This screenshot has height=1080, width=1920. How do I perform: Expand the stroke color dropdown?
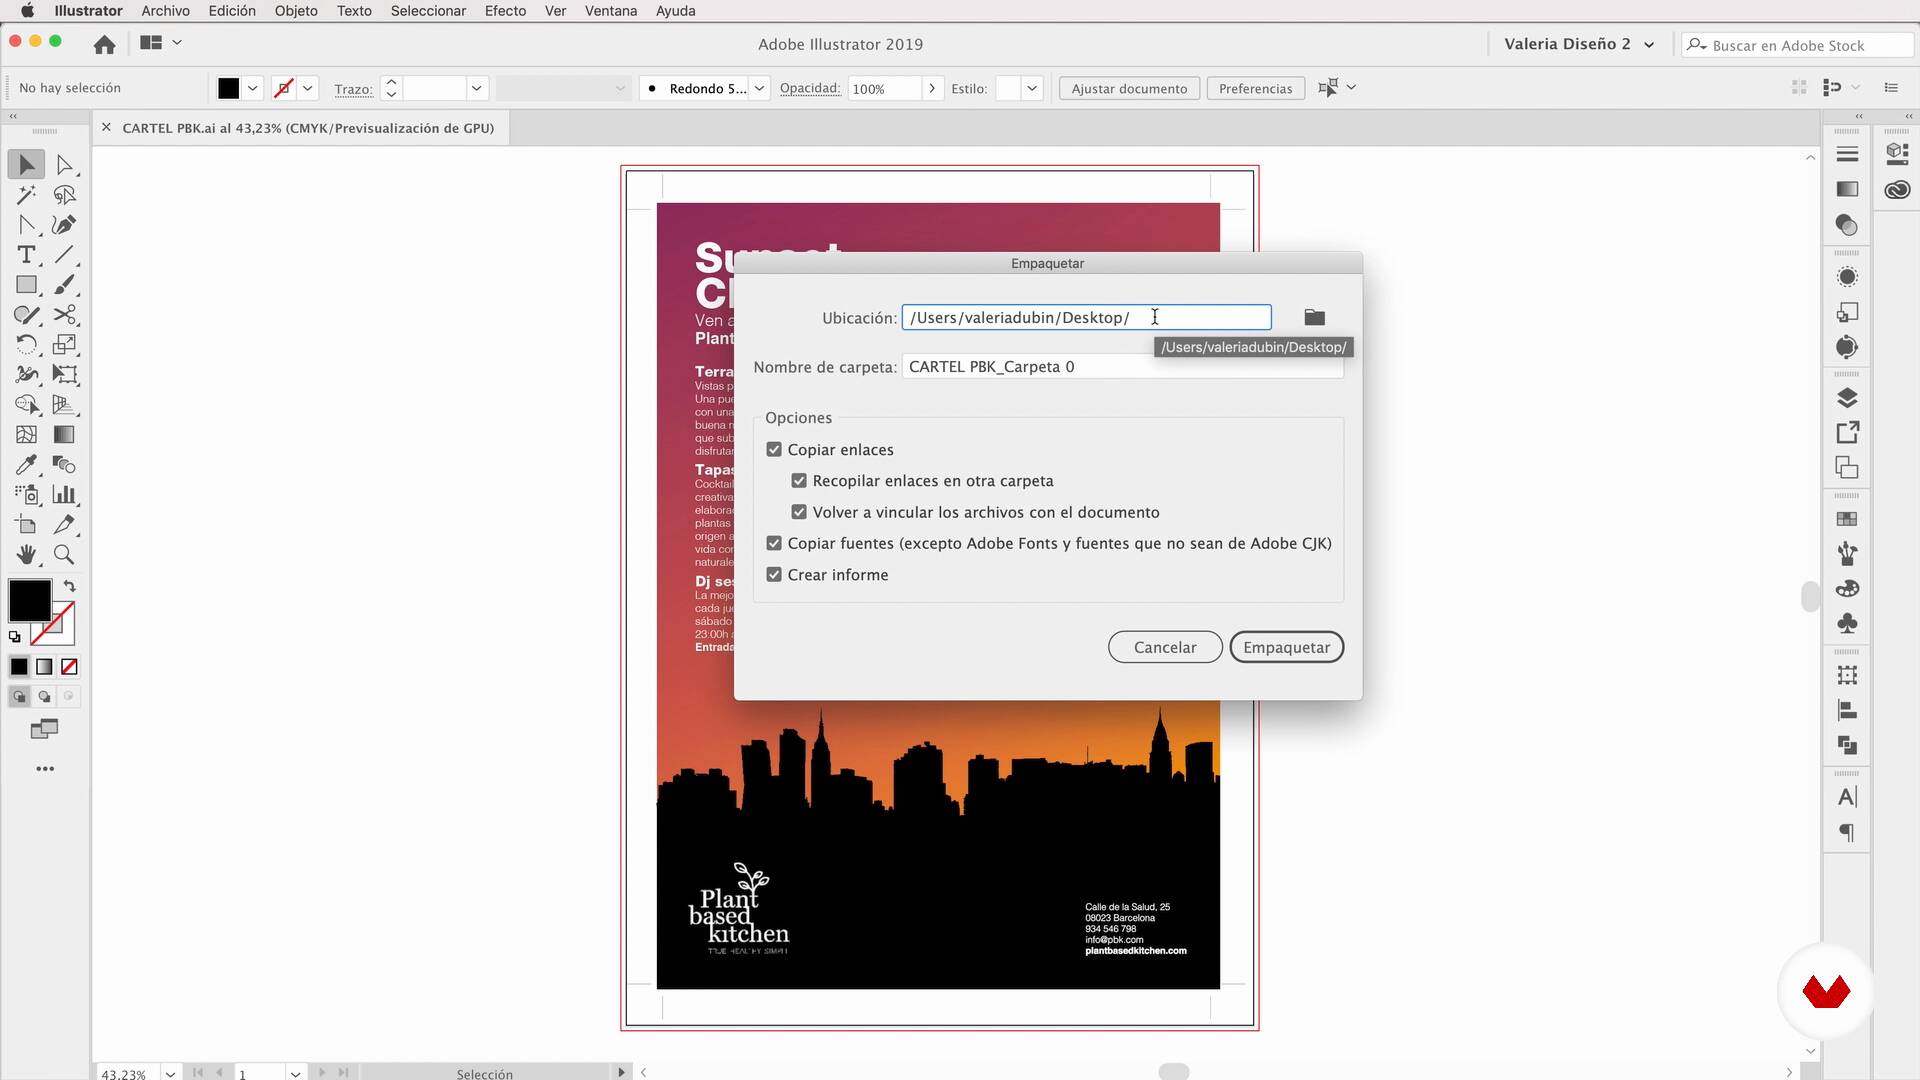308,88
